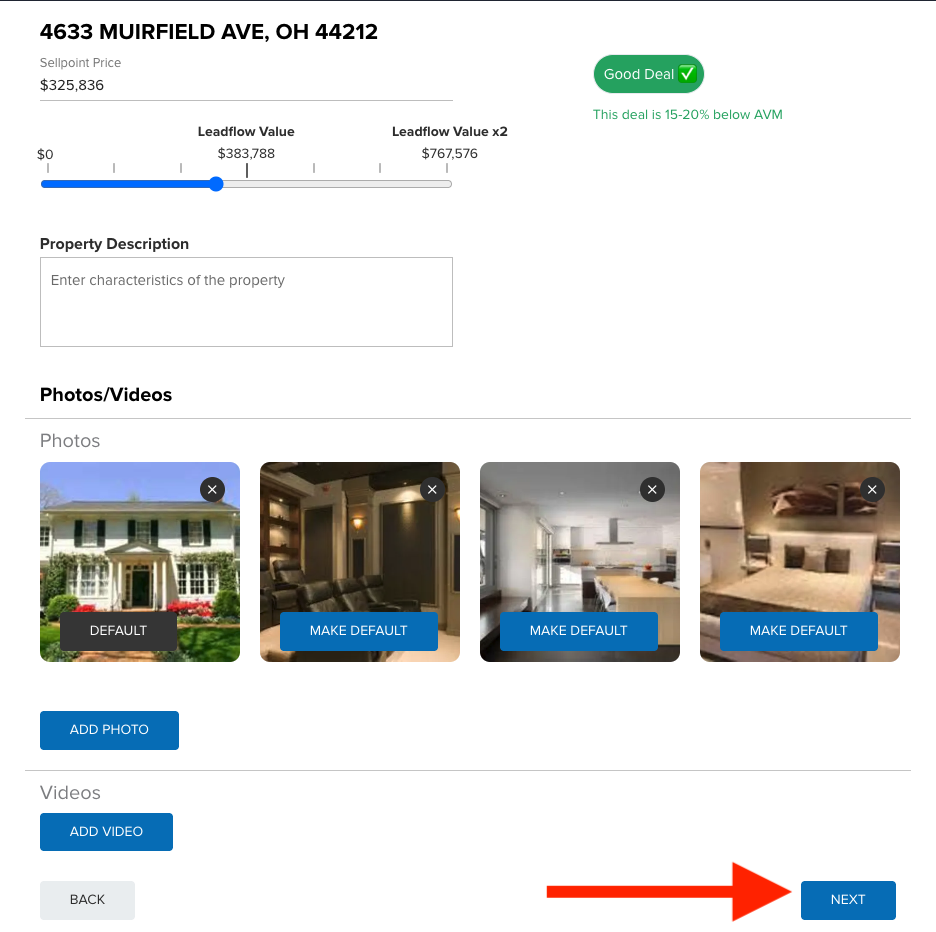Click the Videos section label

[x=70, y=793]
